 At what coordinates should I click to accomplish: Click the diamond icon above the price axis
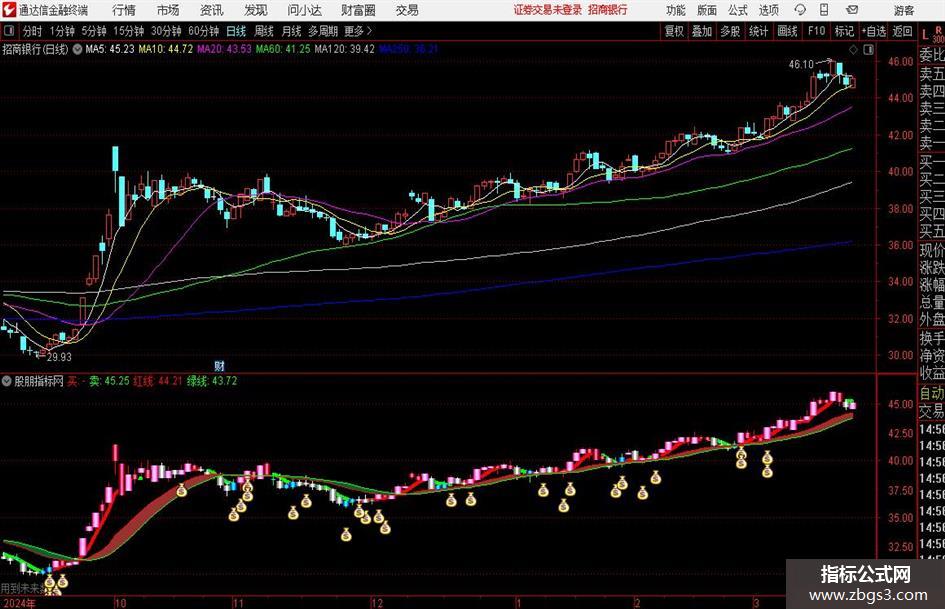click(853, 49)
